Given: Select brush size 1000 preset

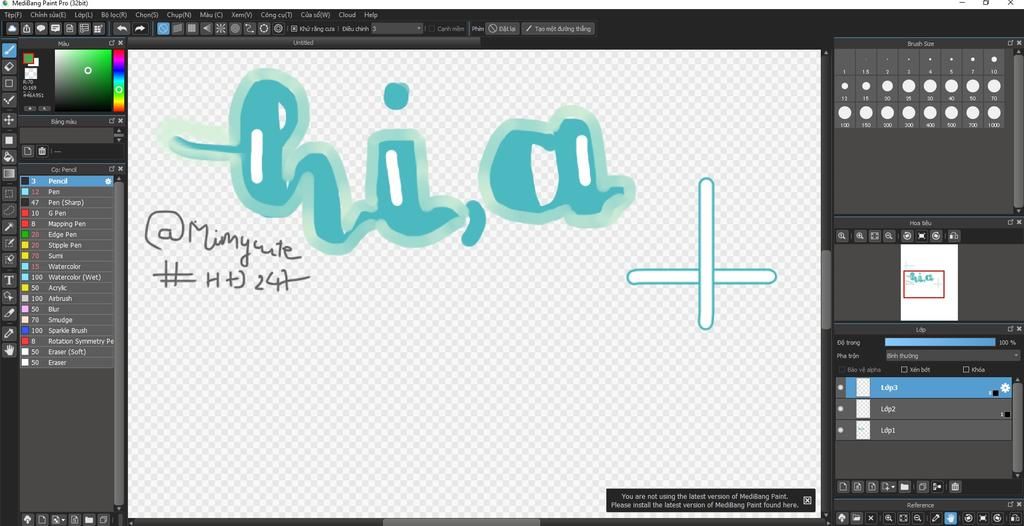Looking at the screenshot, I should (993, 113).
